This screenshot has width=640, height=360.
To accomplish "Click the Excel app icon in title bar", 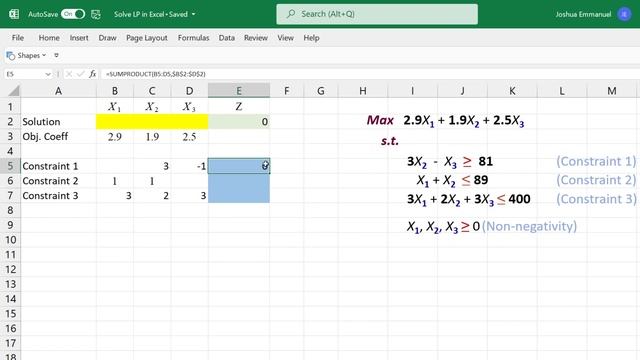I will [x=14, y=14].
